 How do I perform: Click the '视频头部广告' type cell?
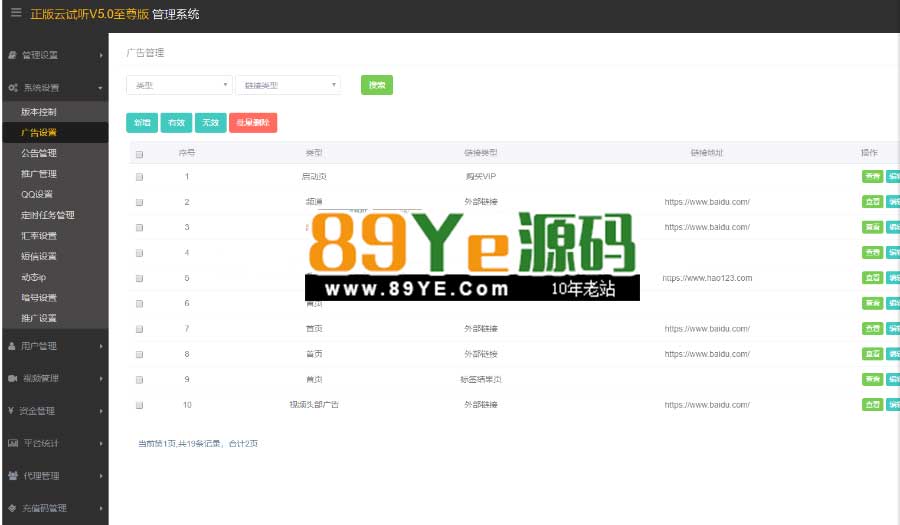tap(314, 405)
